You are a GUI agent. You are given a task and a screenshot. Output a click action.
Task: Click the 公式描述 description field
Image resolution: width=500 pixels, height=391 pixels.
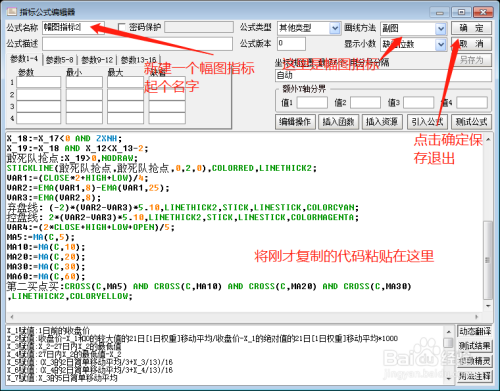pyautogui.click(x=137, y=44)
